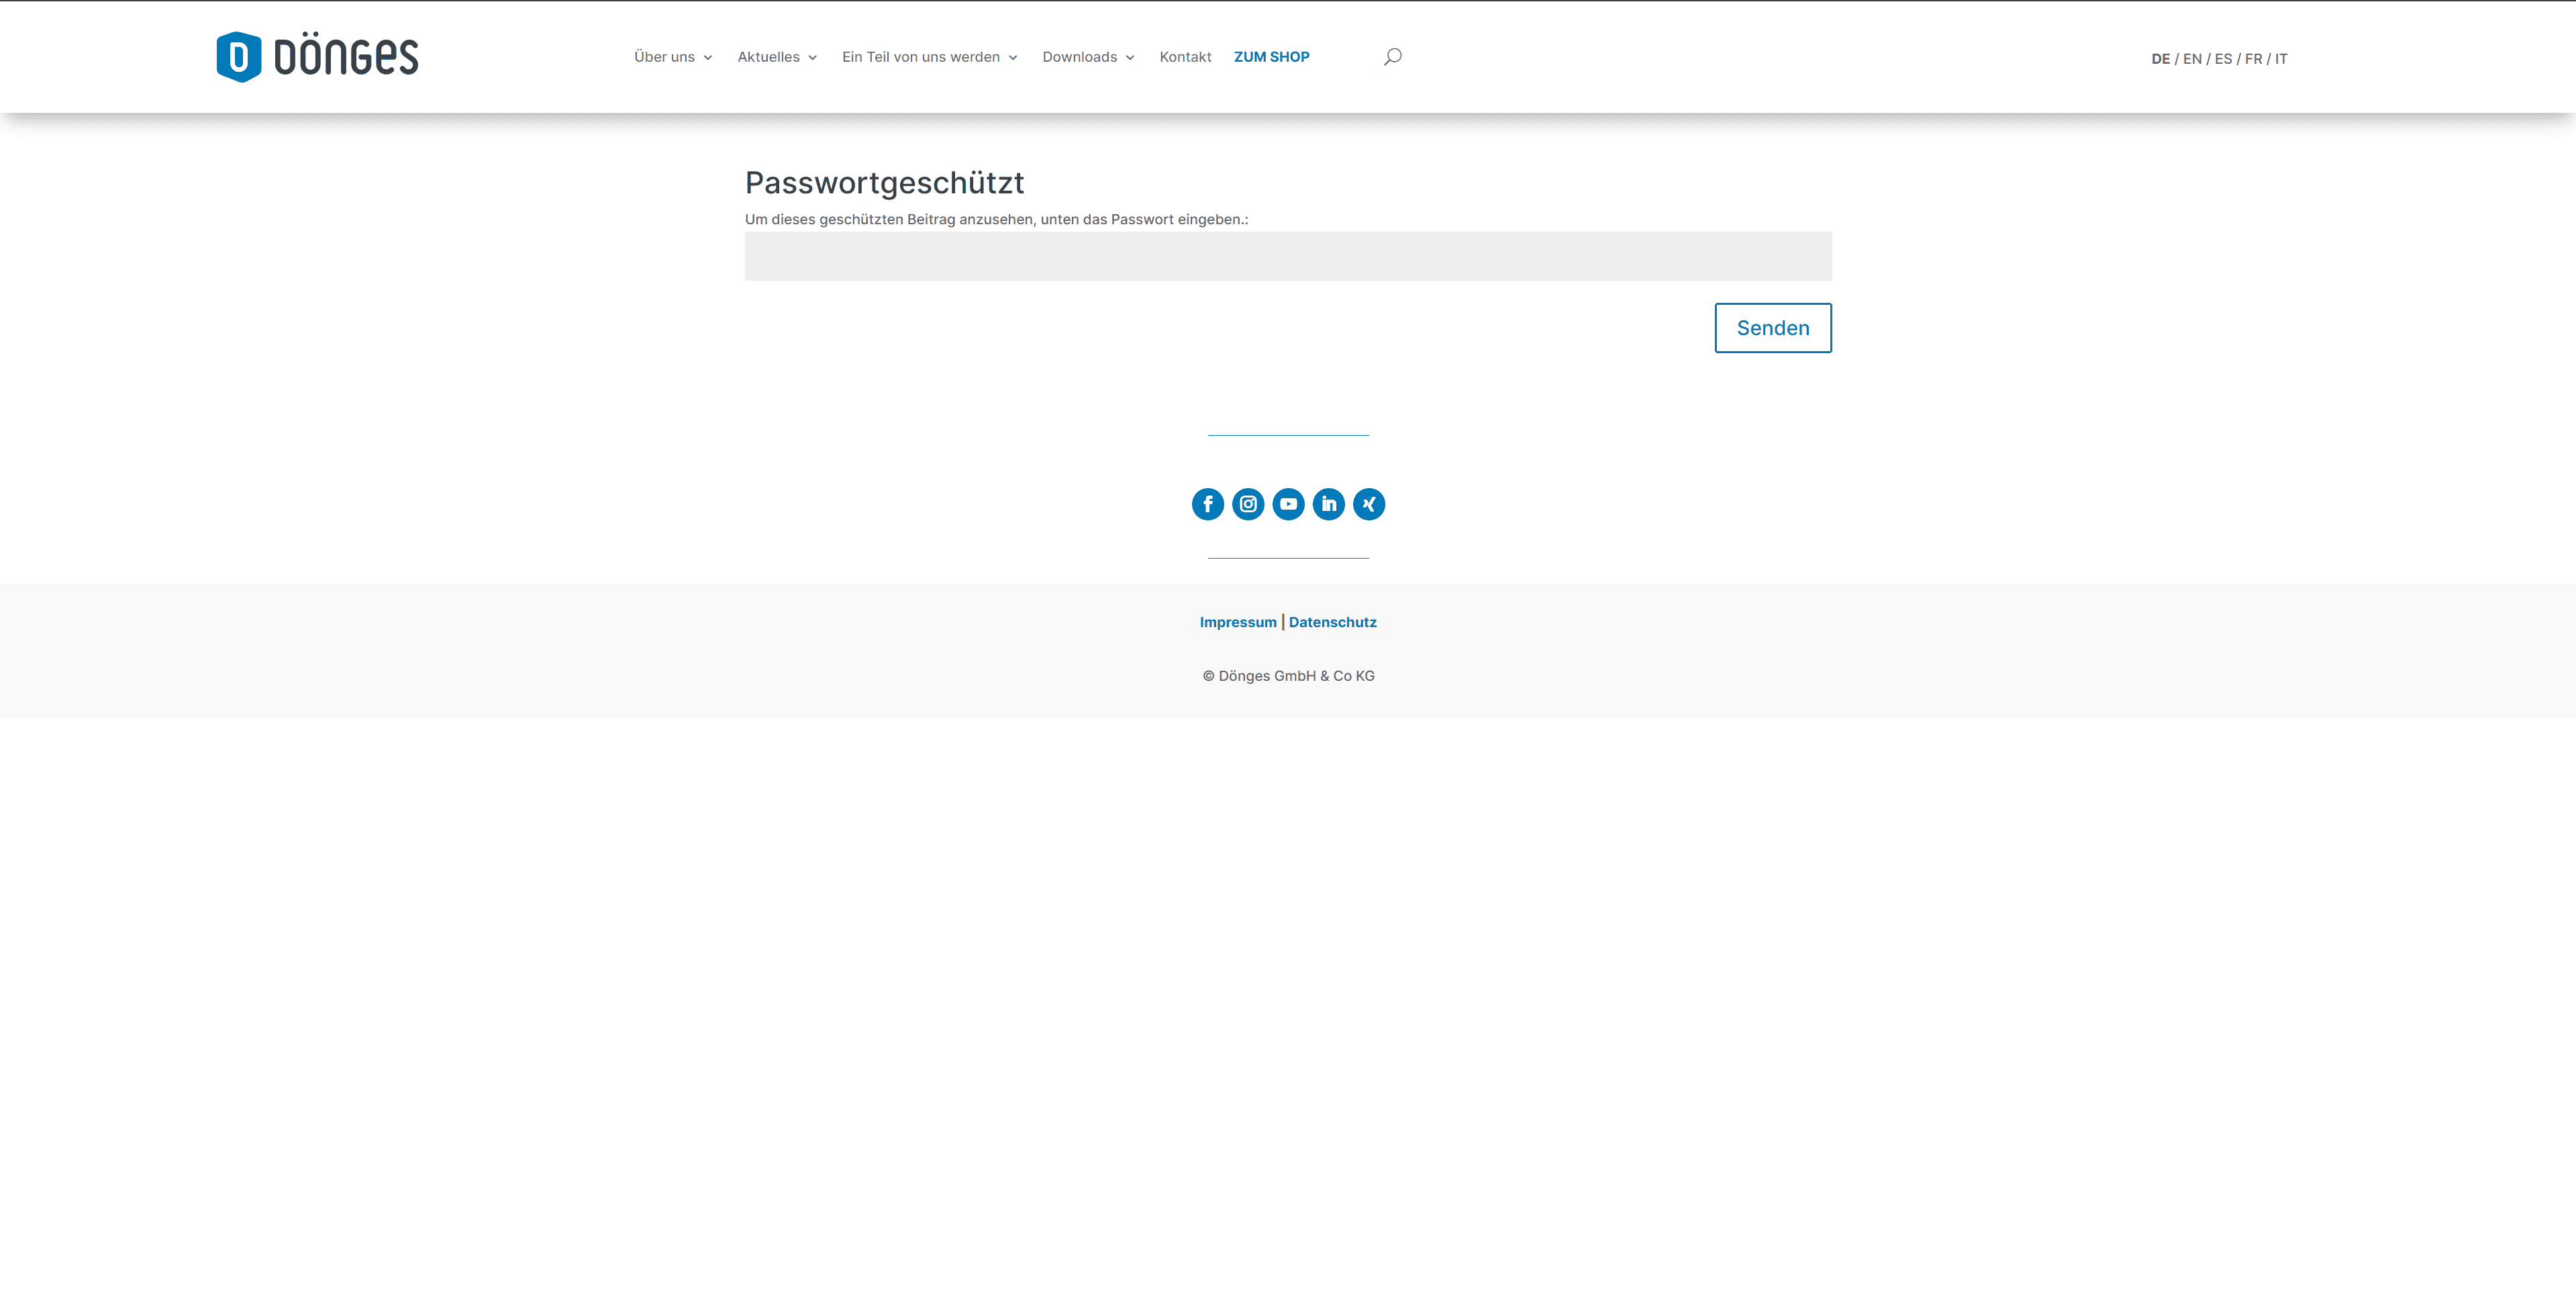Open the Facebook social icon
Image resolution: width=2576 pixels, height=1314 pixels.
tap(1207, 504)
